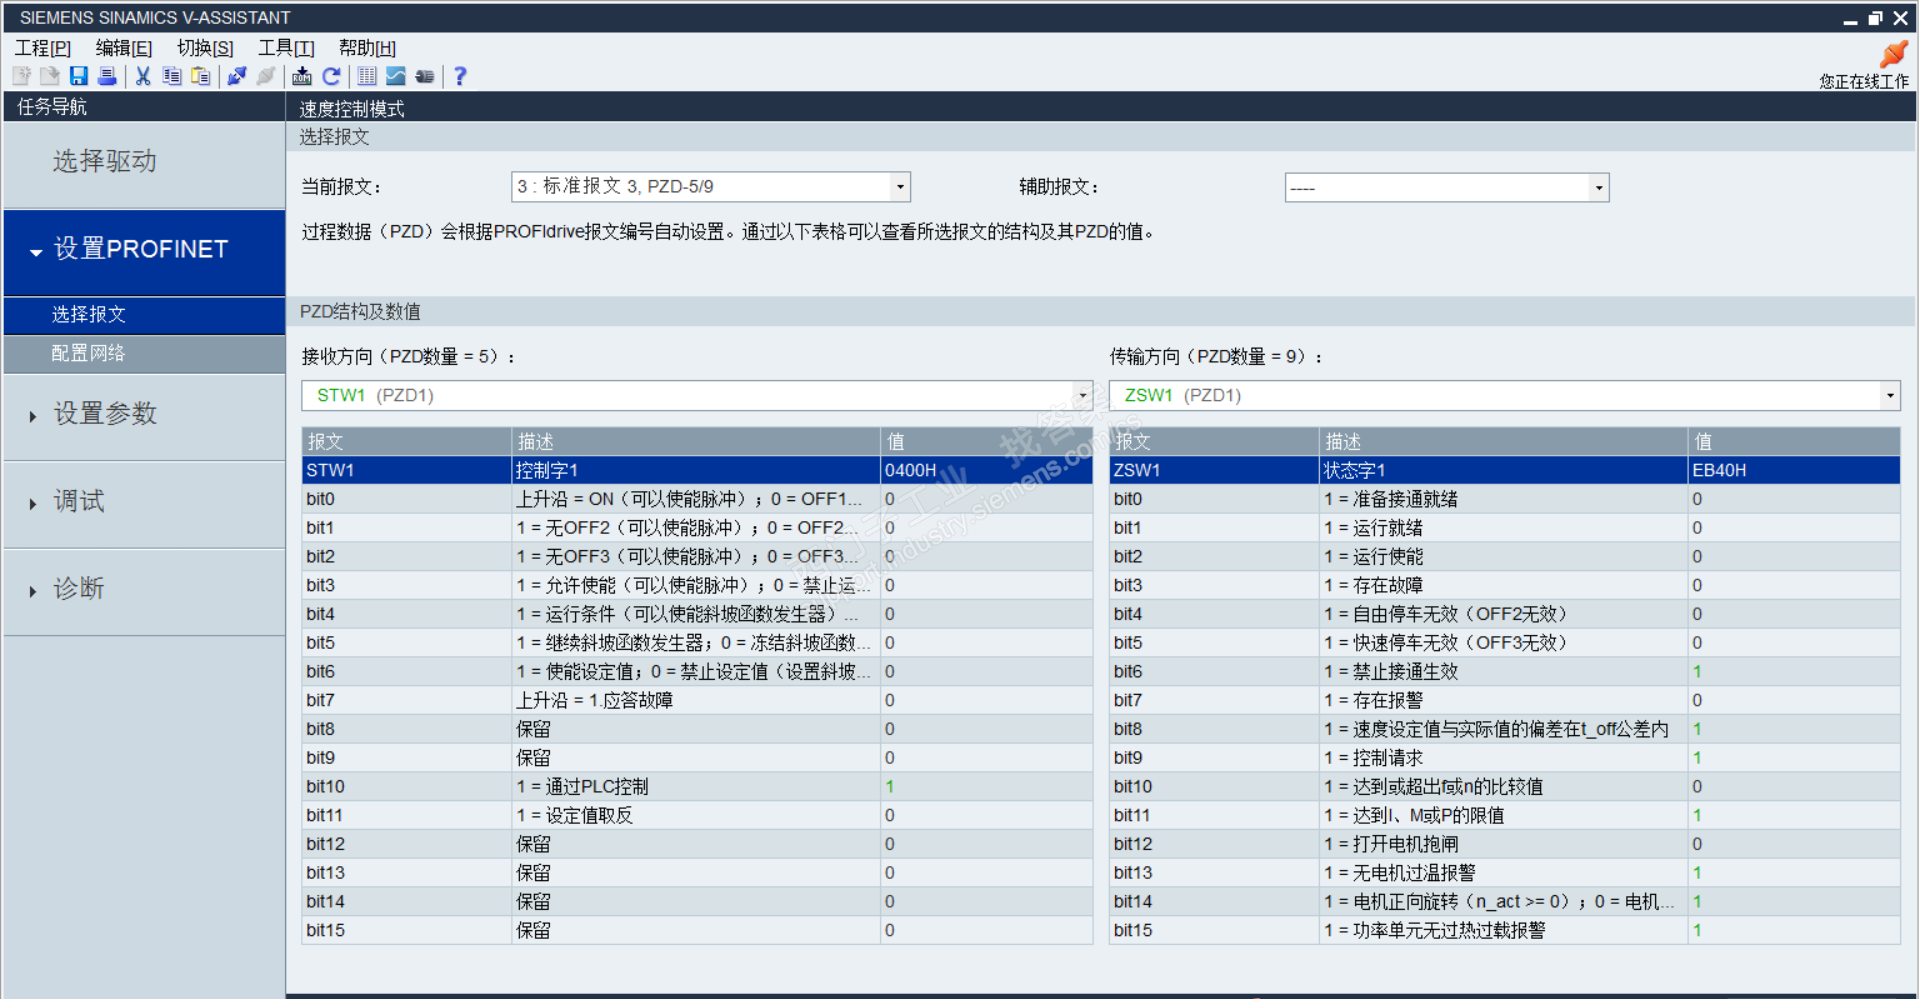Click the '1 = 禁止接通生效' row
The image size is (1920, 999).
click(x=1505, y=672)
